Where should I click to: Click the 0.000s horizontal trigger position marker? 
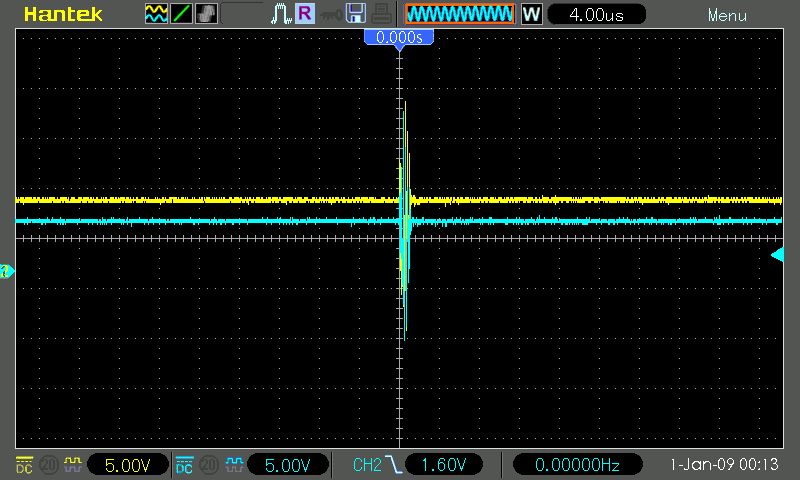point(399,37)
